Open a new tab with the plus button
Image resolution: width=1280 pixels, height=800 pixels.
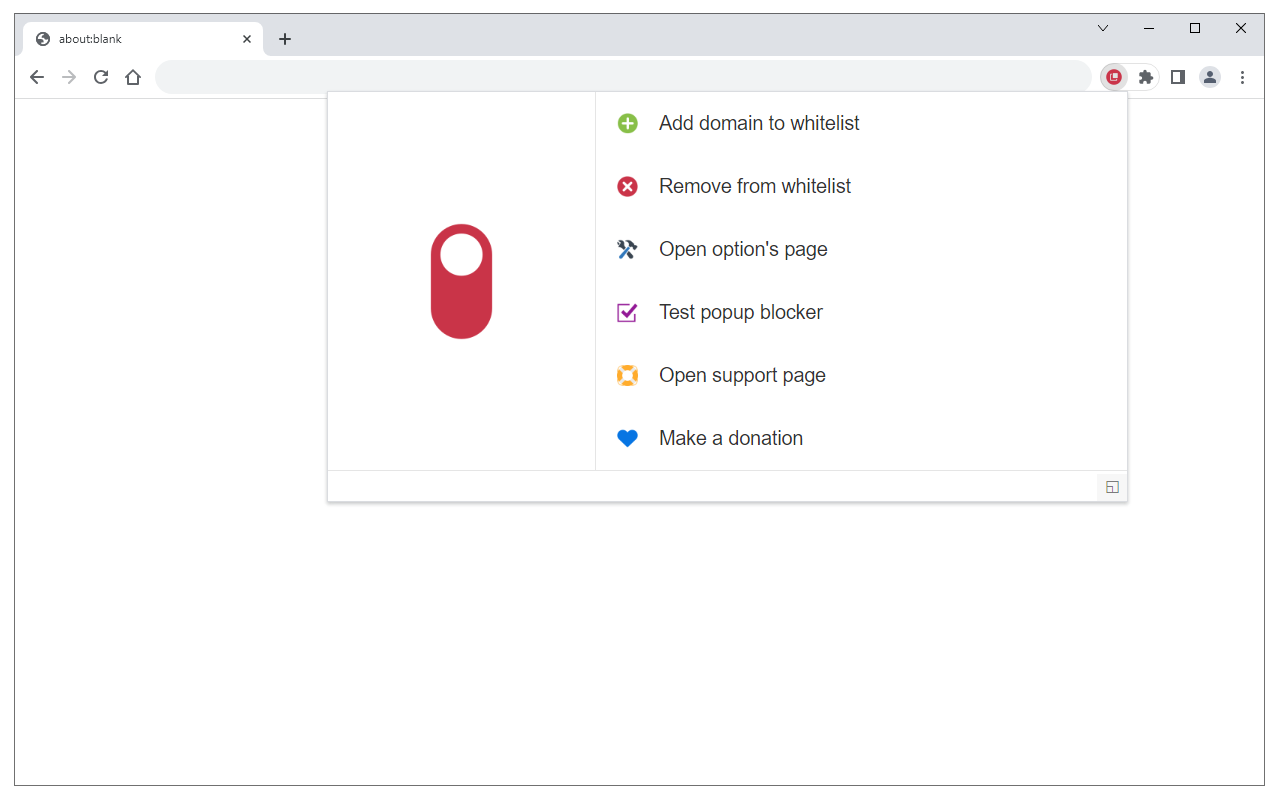[285, 38]
